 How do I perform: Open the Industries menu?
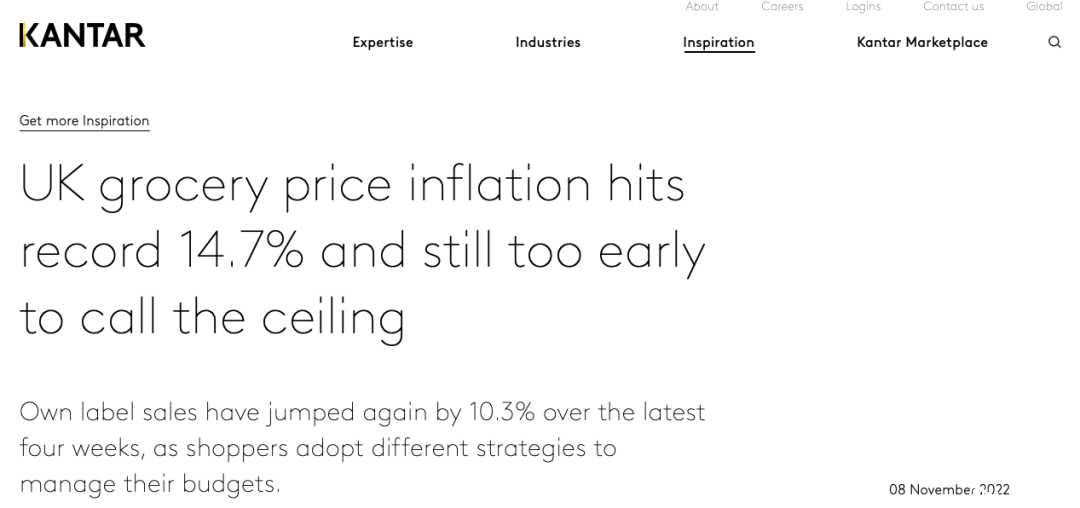pos(548,42)
